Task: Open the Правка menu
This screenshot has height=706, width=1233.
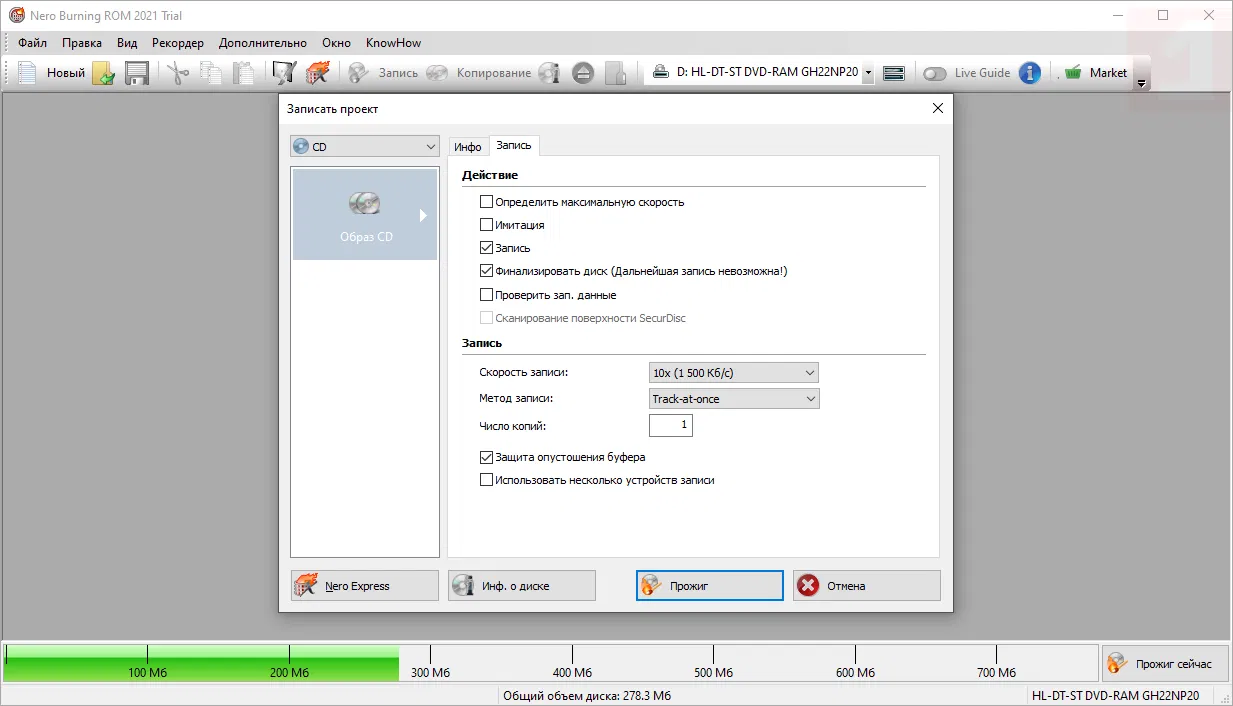Action: [x=82, y=43]
